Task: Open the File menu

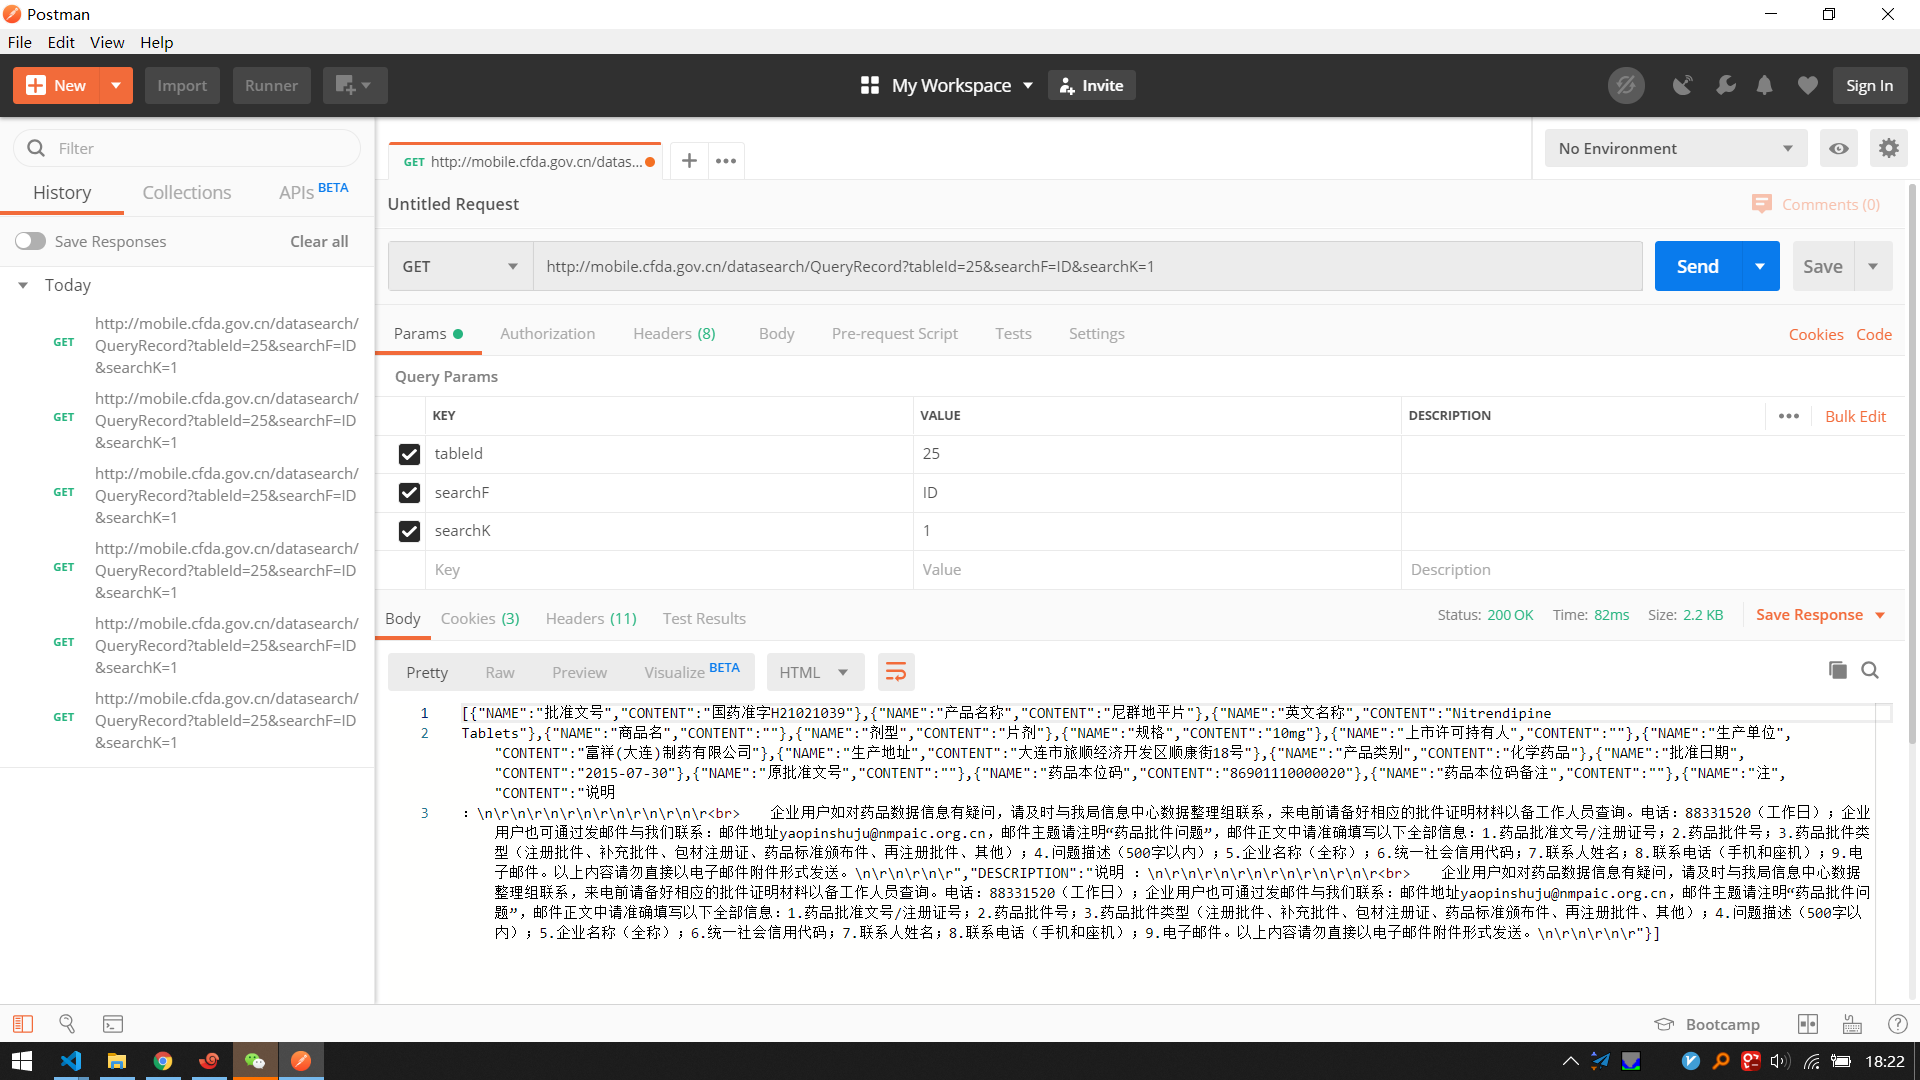Action: (x=20, y=42)
